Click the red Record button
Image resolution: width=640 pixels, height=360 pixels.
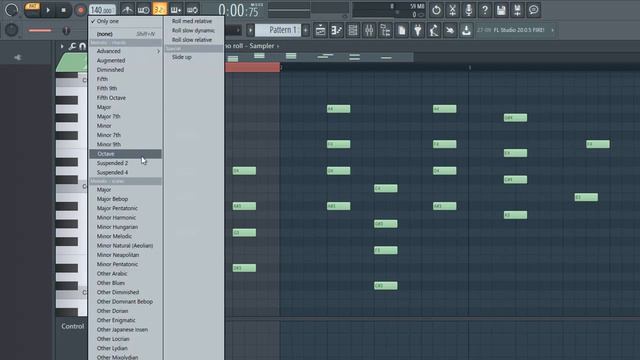click(x=80, y=10)
